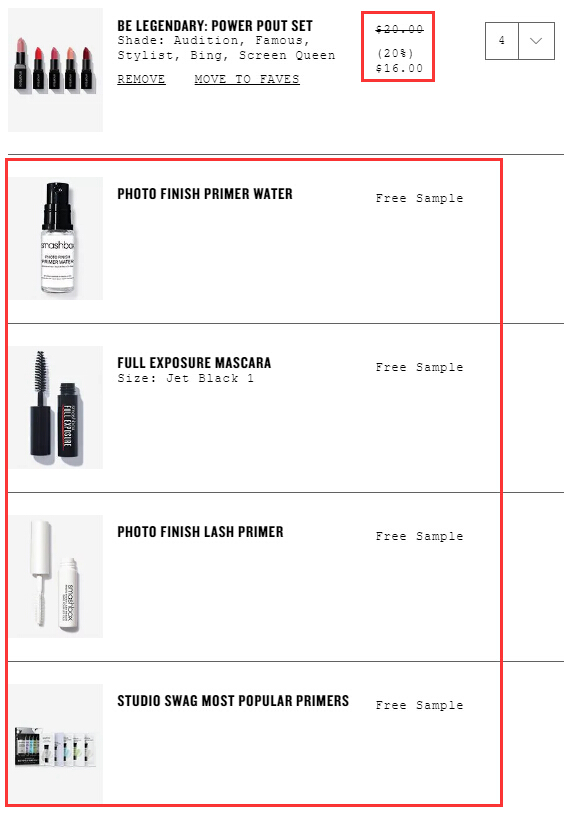Click the Be Legendary: Power Pout Set title
The width and height of the screenshot is (564, 816).
pos(215,26)
